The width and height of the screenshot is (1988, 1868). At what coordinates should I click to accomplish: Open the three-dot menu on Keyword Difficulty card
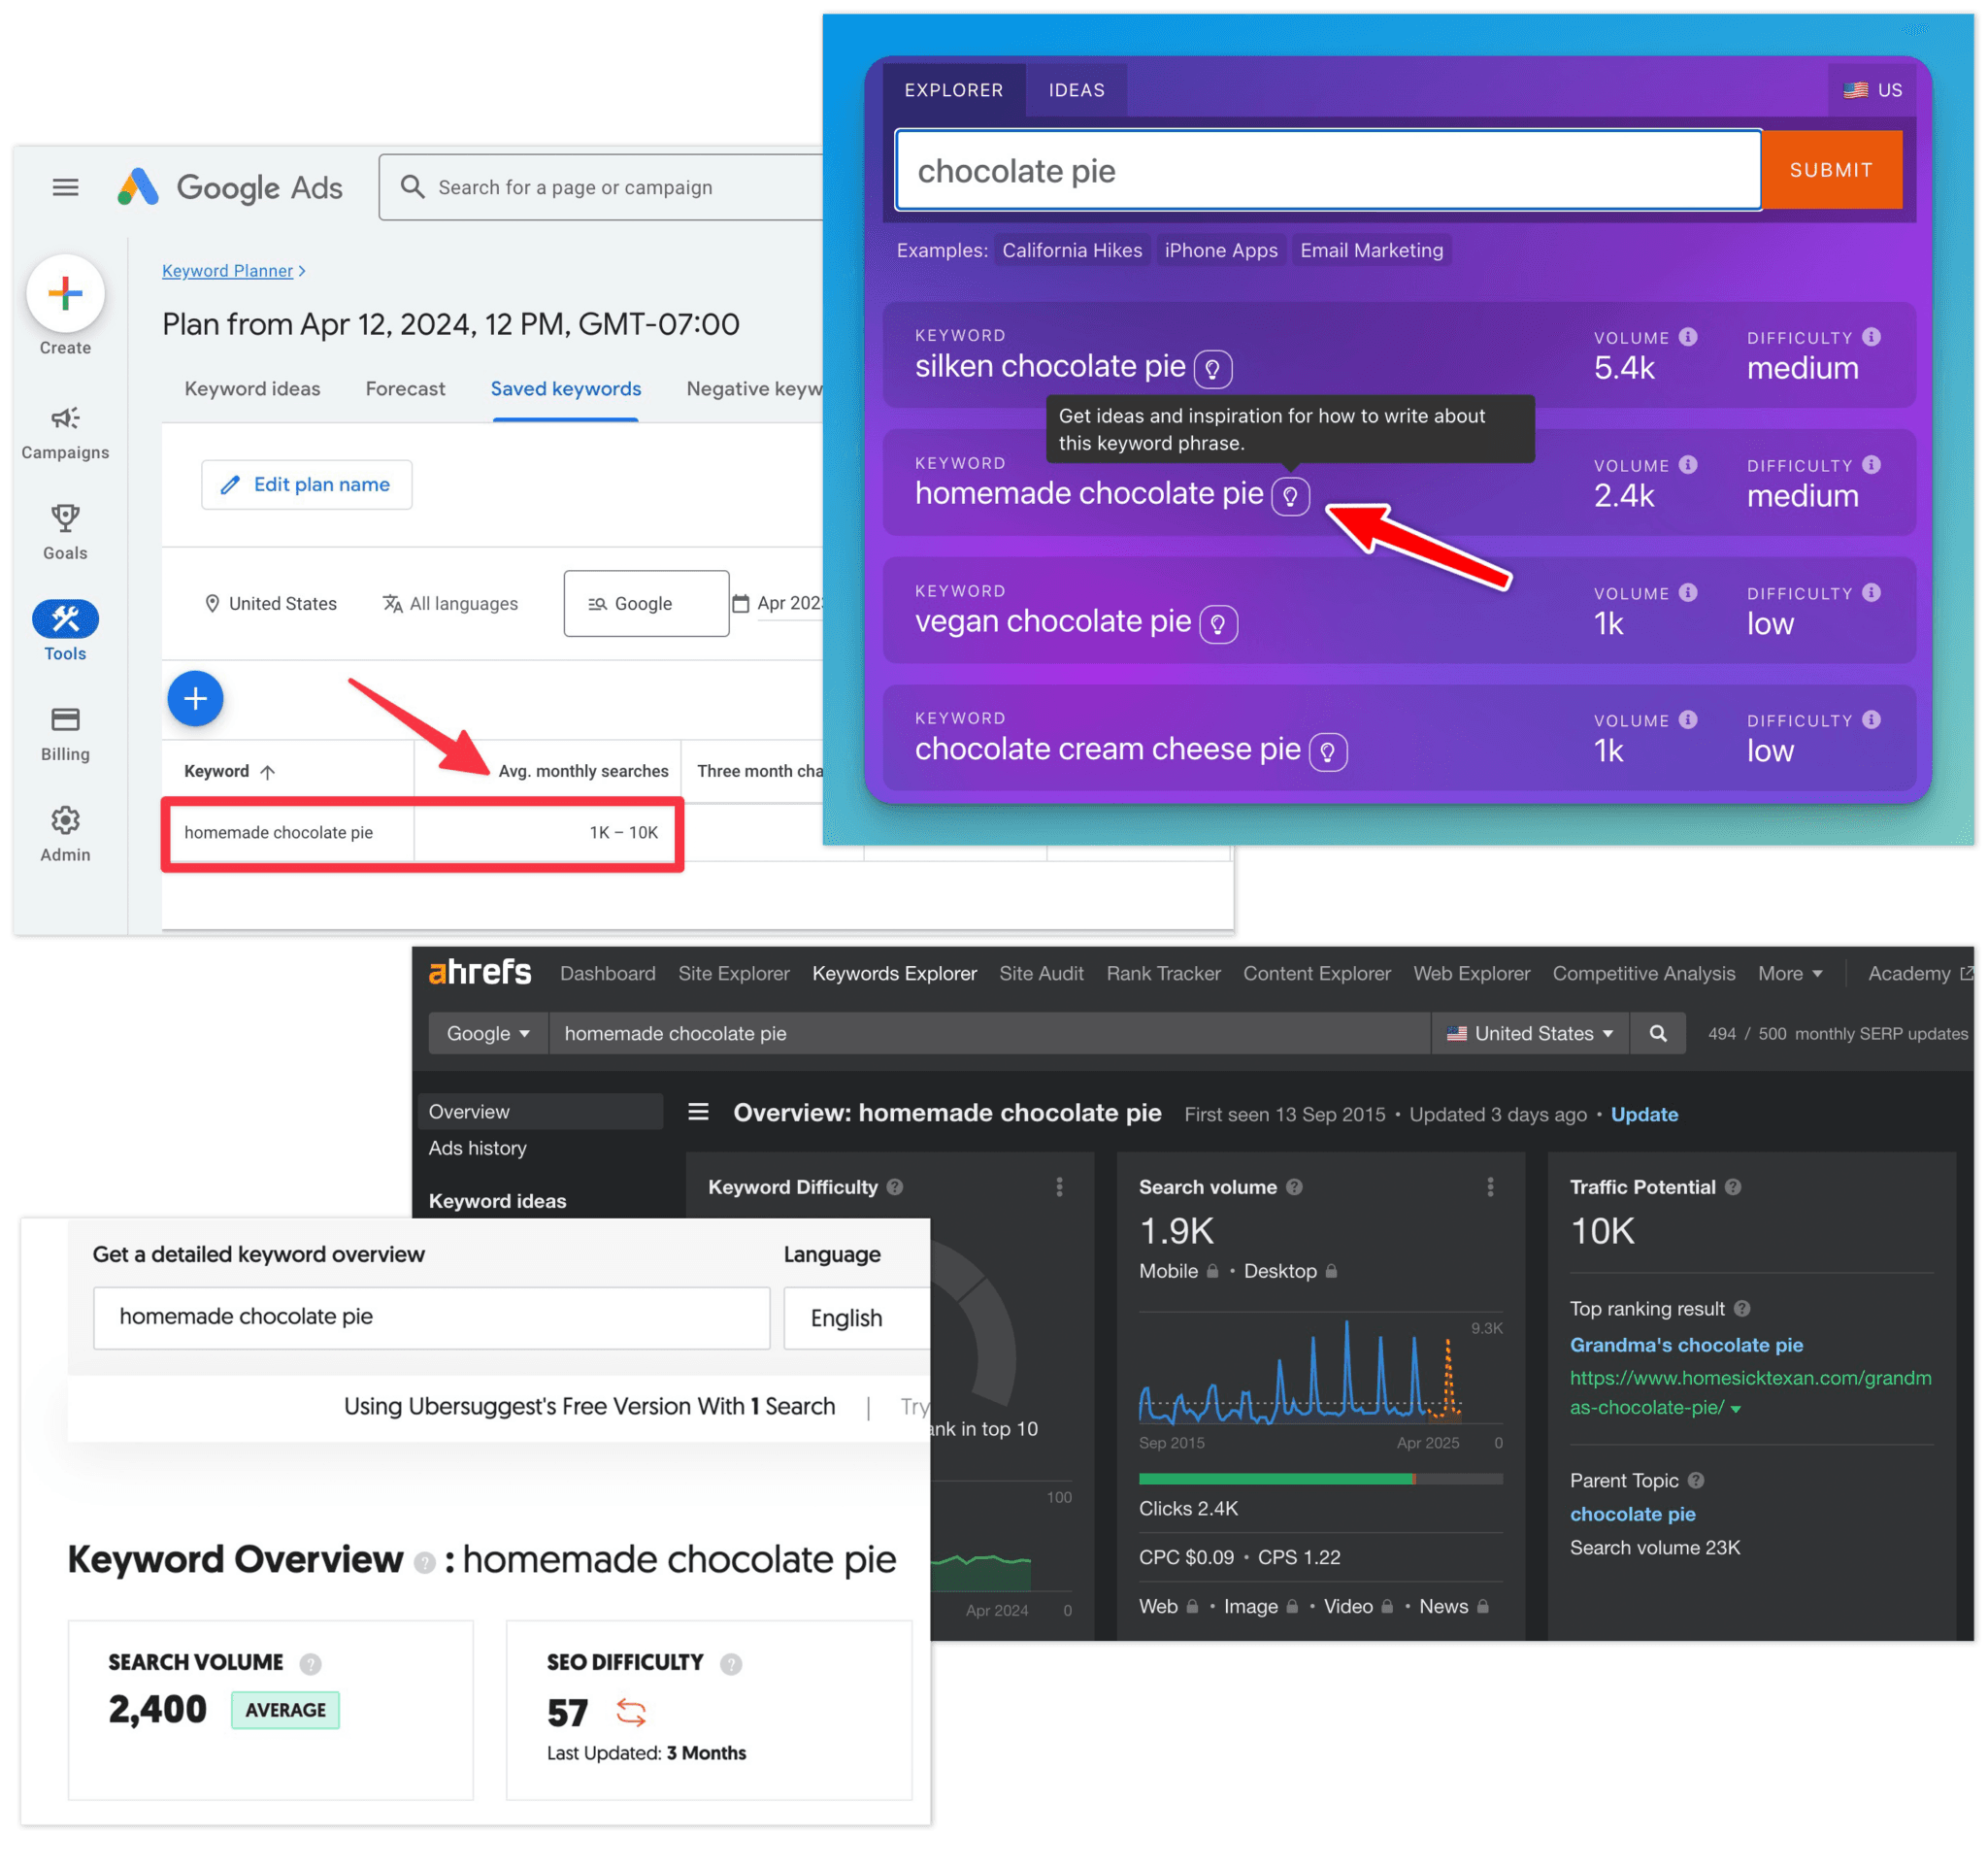[1059, 1187]
